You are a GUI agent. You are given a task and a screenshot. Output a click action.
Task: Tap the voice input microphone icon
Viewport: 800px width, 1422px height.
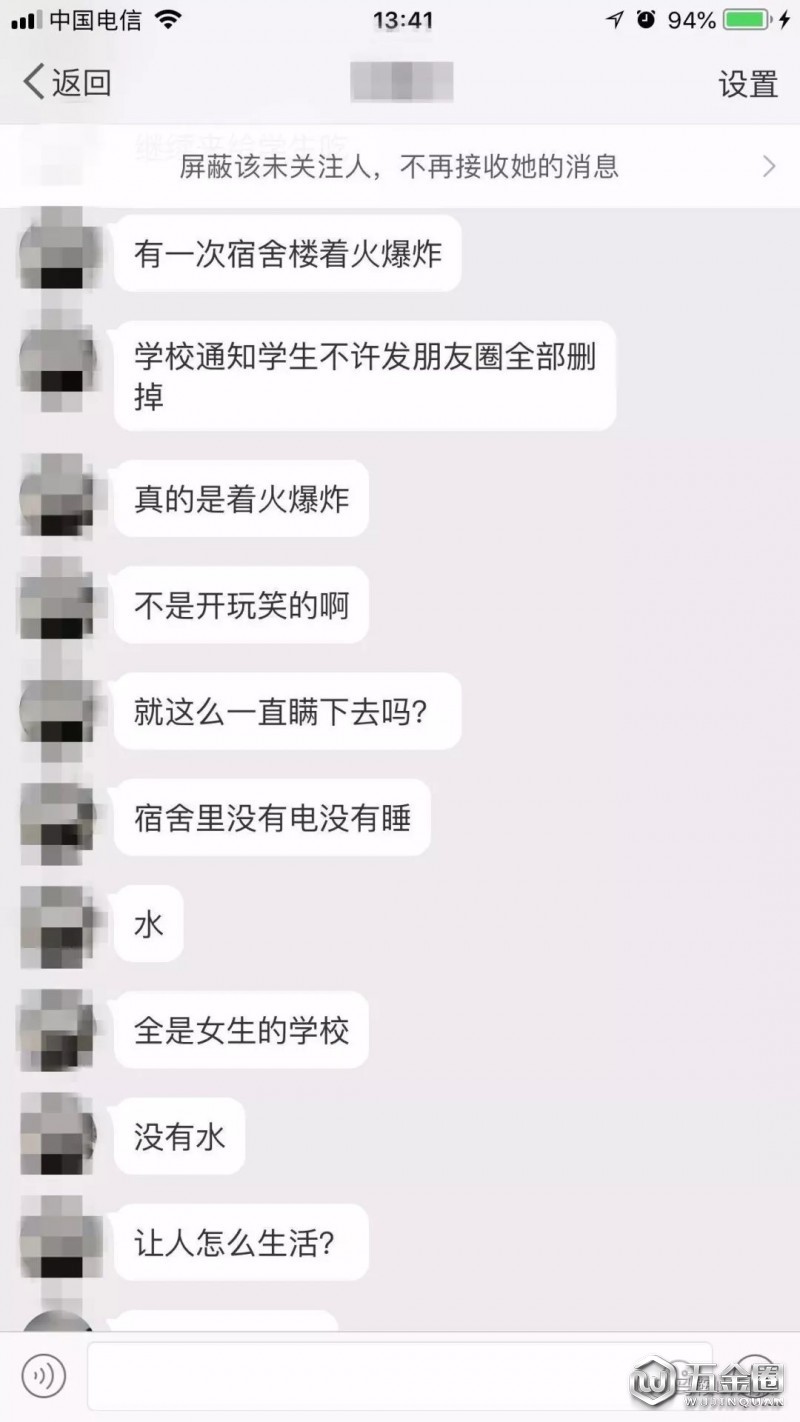tap(43, 1377)
